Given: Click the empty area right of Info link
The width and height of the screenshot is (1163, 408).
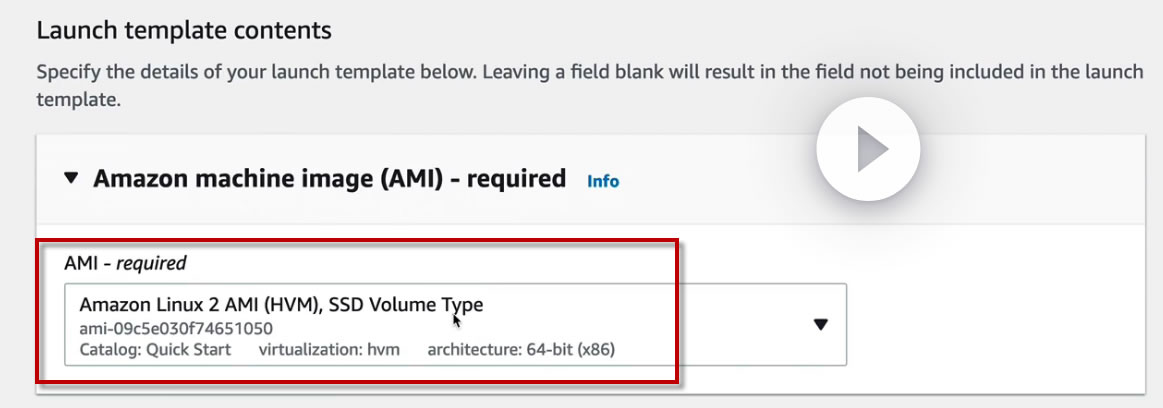Looking at the screenshot, I should tap(720, 181).
